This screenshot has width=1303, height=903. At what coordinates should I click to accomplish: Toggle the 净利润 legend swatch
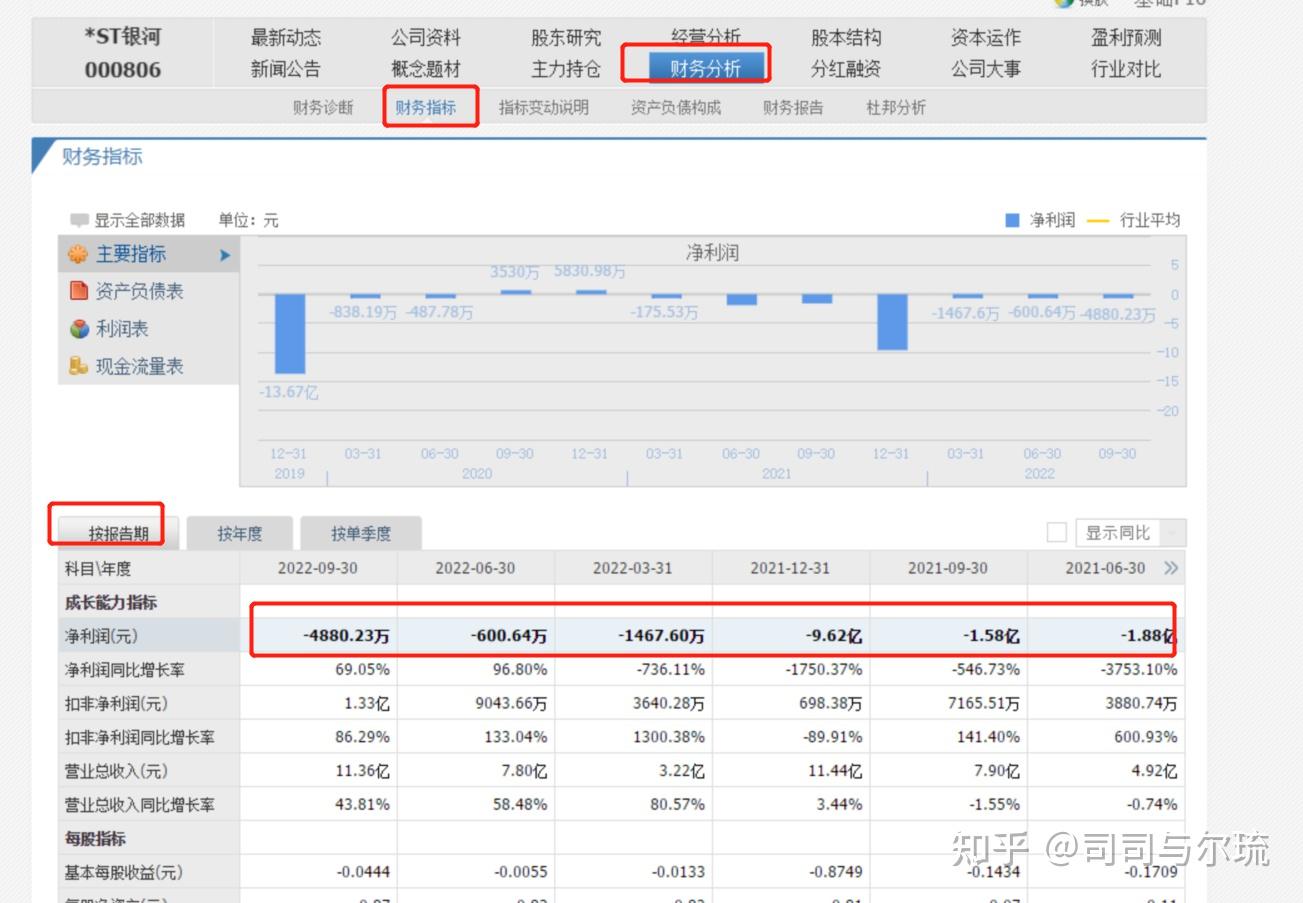click(x=1012, y=220)
